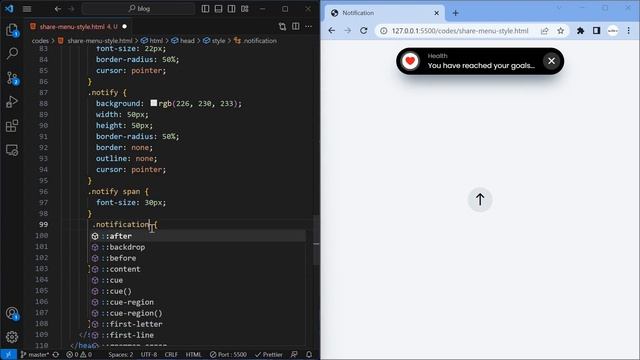Screen dimensions: 640x360
Task: Toggle the secondary side bar layout icon
Action: point(231,9)
